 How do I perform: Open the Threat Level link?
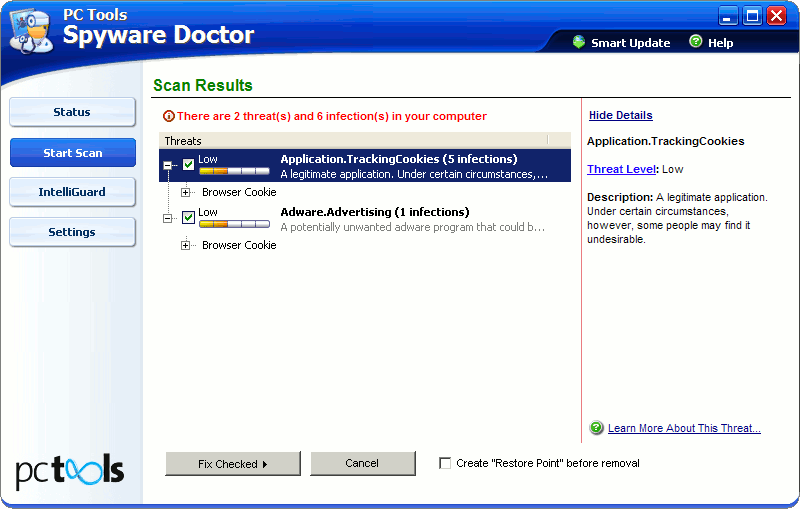[x=621, y=169]
